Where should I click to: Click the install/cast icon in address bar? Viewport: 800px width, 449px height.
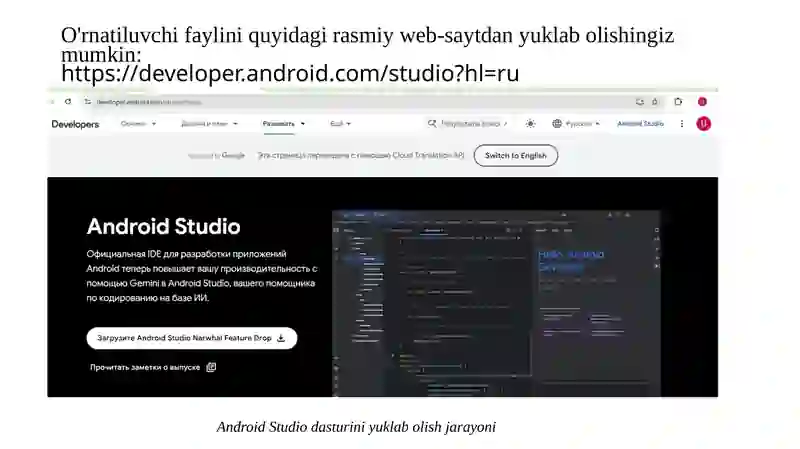(x=640, y=102)
